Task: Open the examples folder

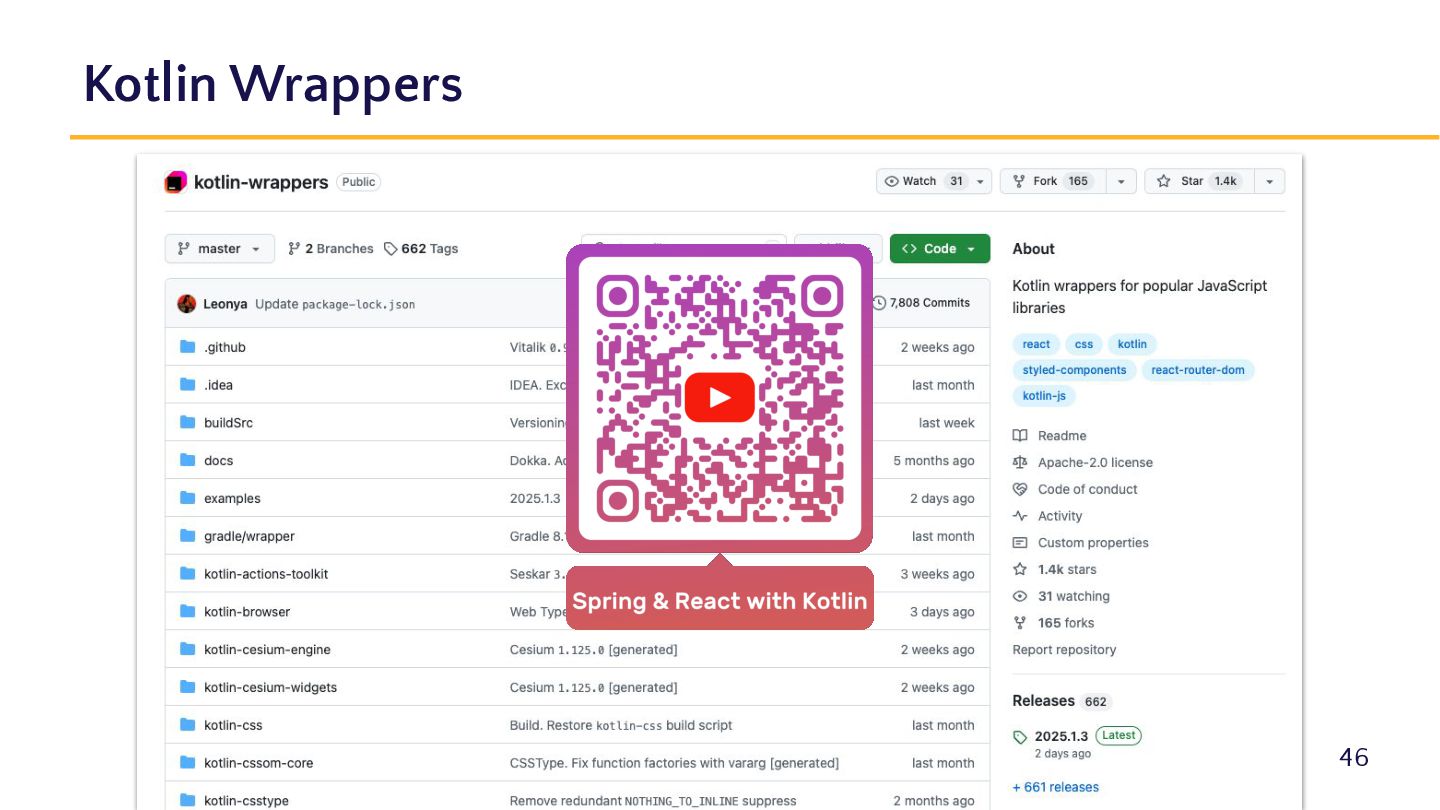Action: 232,499
